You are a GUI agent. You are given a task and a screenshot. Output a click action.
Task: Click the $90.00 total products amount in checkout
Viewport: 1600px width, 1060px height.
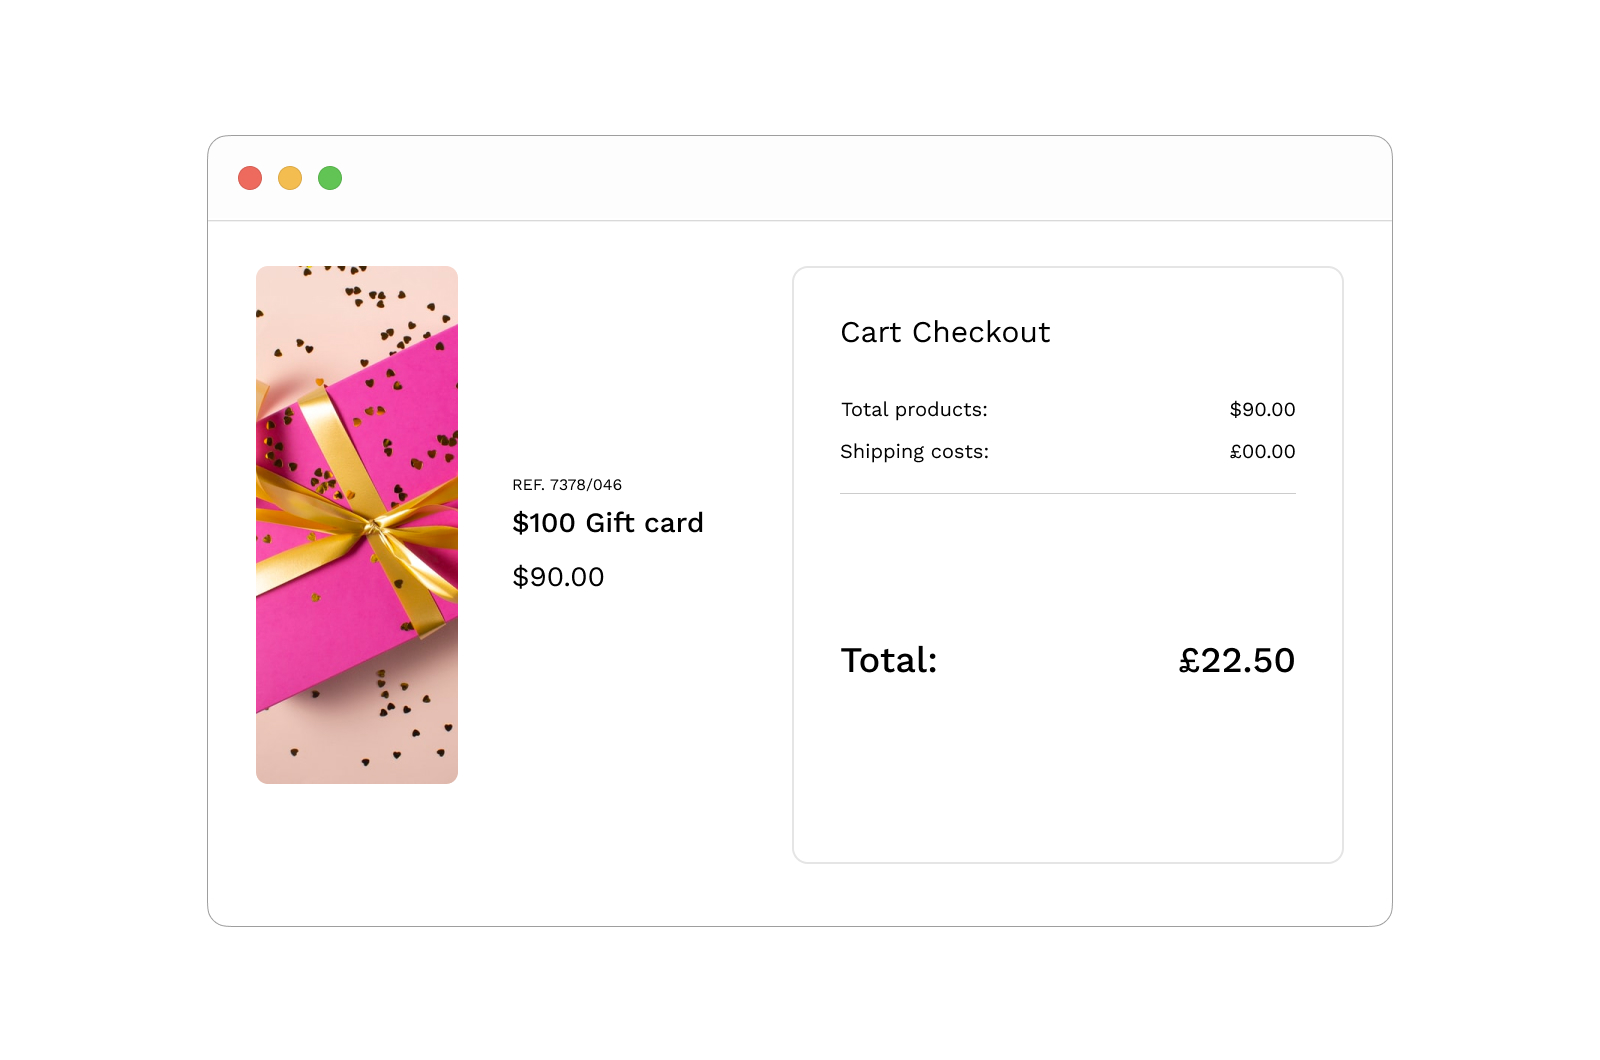(x=1262, y=409)
